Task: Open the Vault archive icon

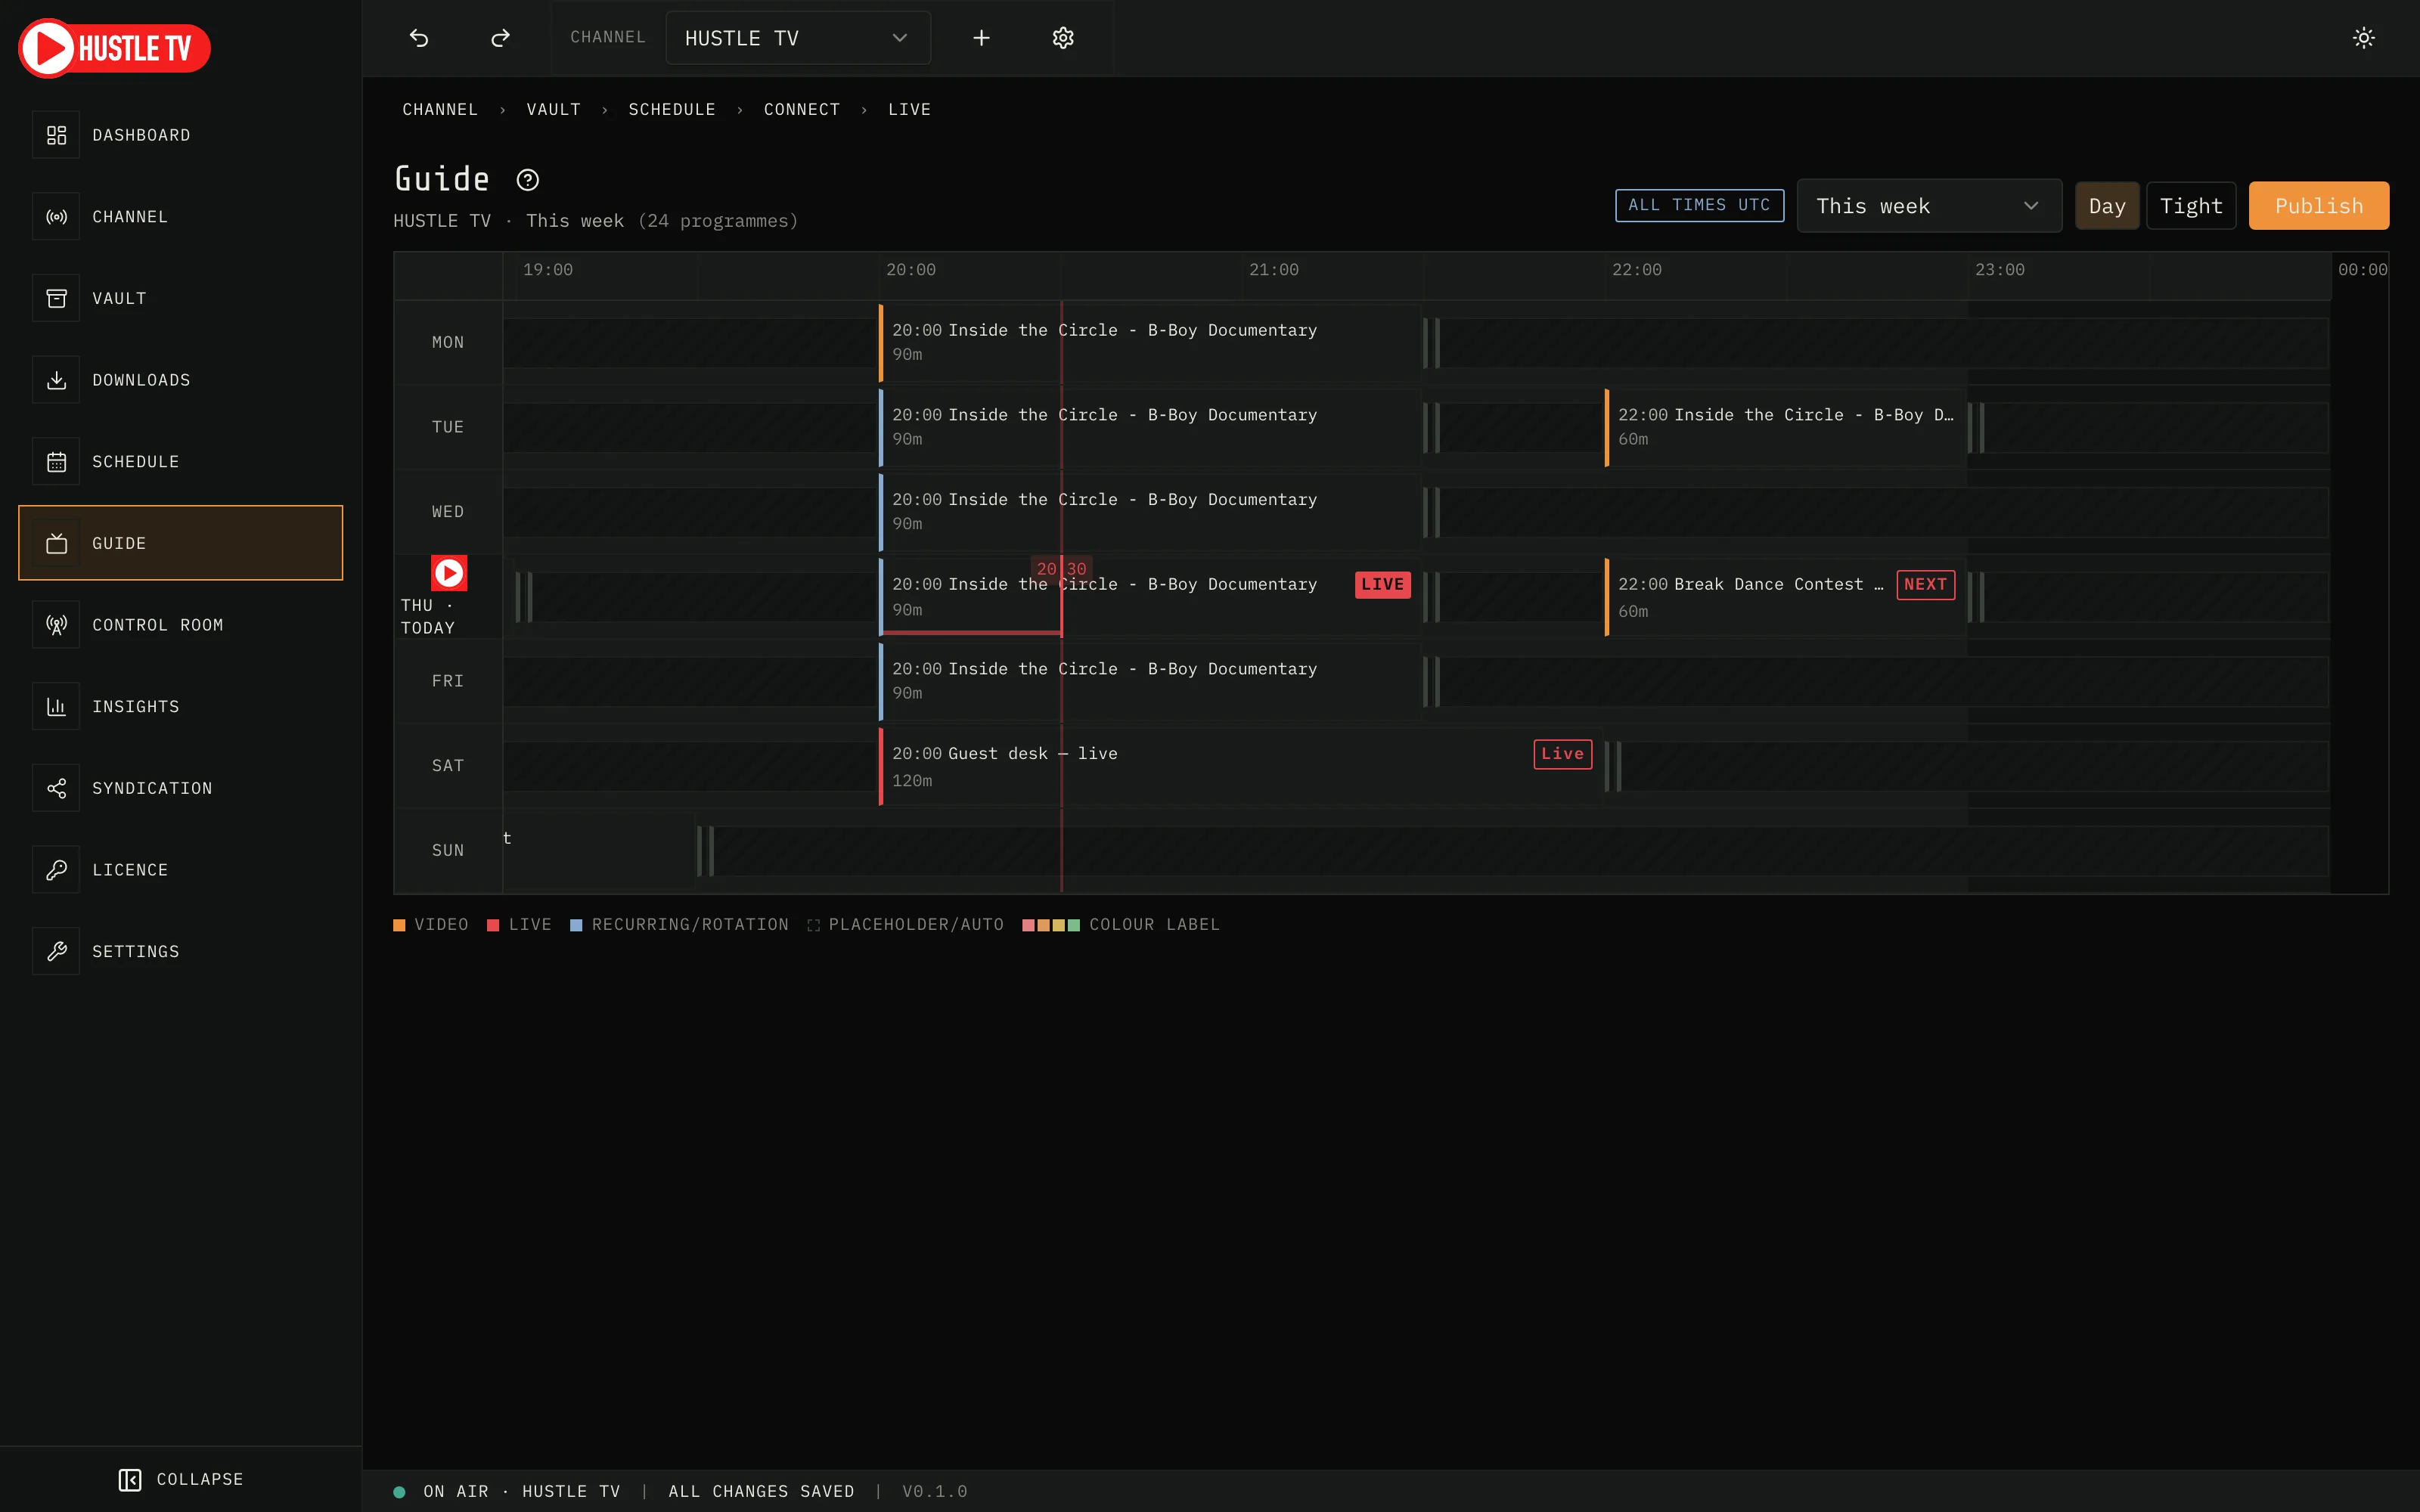Action: (x=56, y=299)
